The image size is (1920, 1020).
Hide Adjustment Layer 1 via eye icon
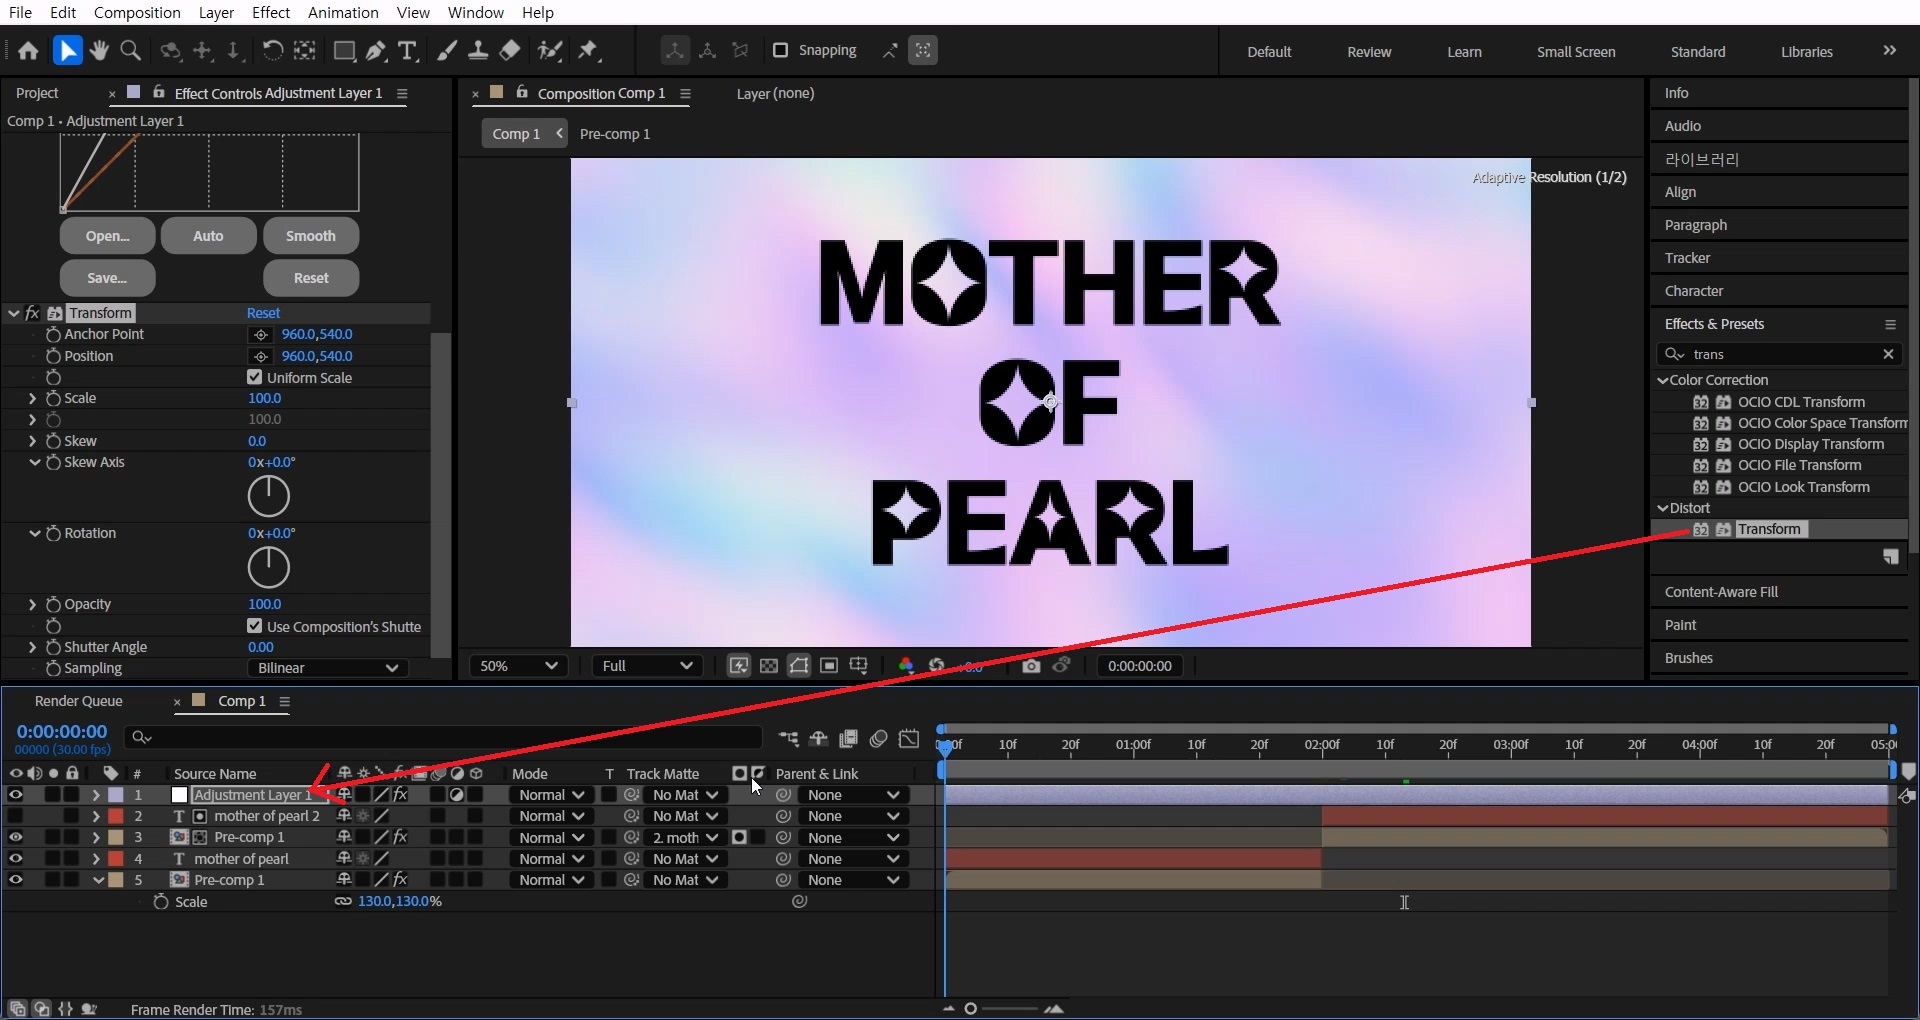(x=15, y=795)
